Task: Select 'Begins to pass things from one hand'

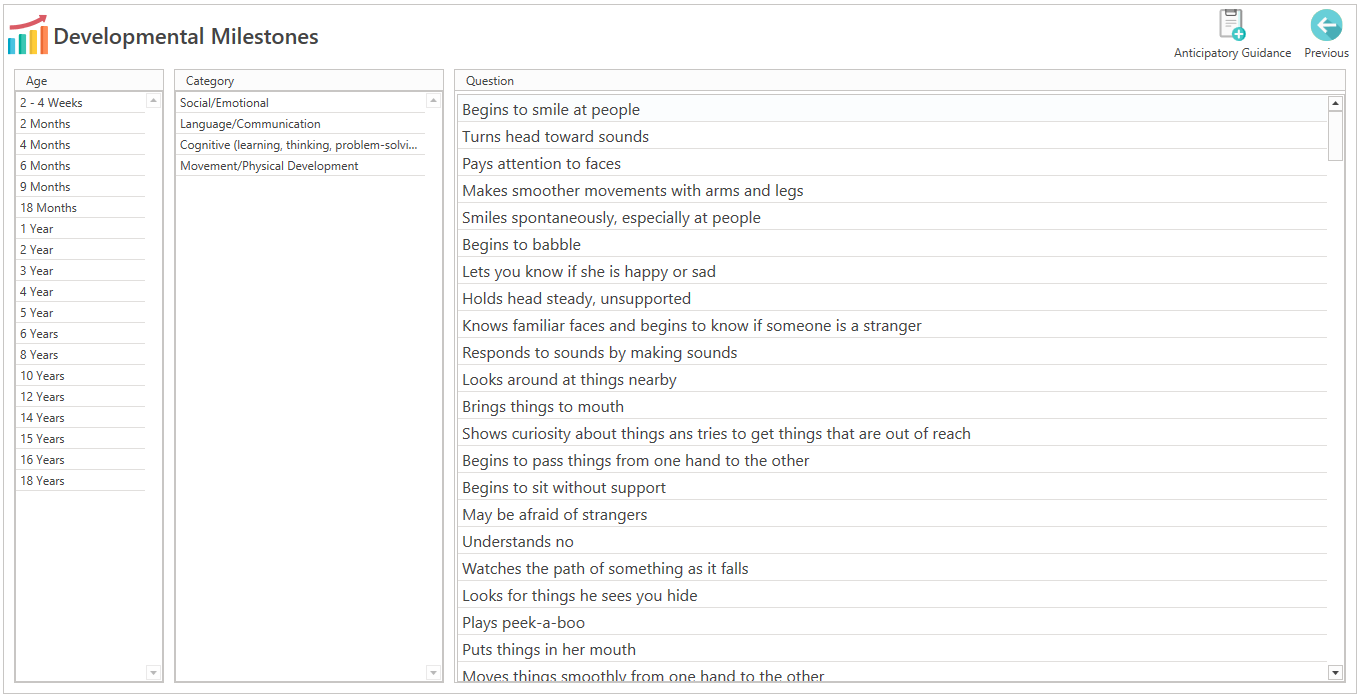Action: (x=893, y=460)
